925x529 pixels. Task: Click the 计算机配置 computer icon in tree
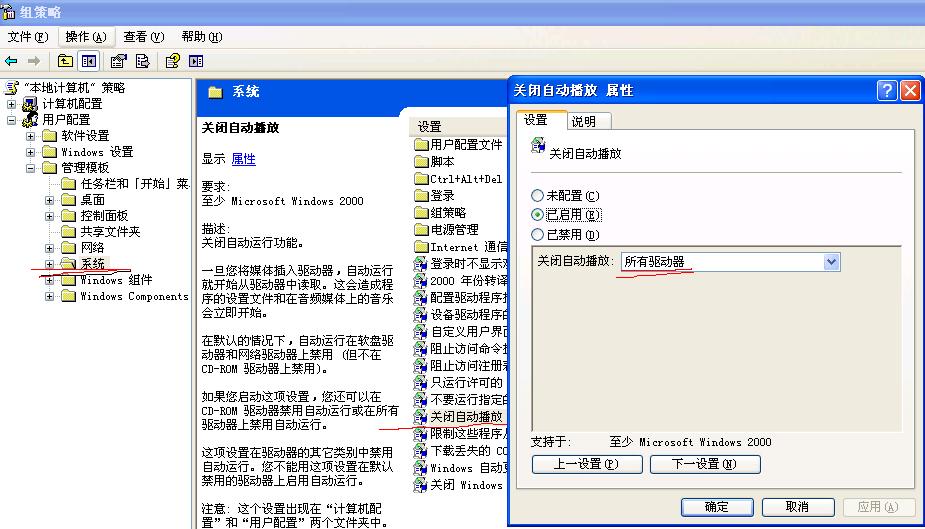tap(30, 104)
